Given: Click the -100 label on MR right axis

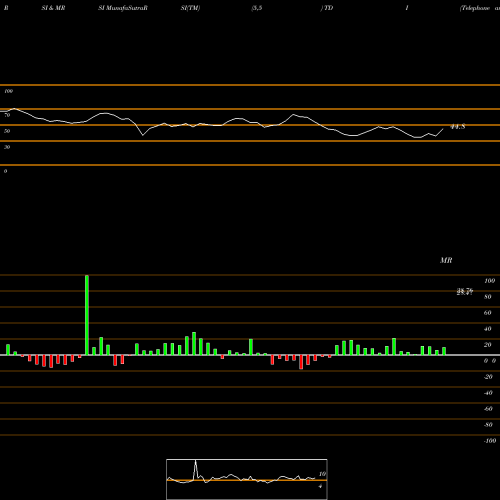Looking at the screenshot, I should 490,441.
